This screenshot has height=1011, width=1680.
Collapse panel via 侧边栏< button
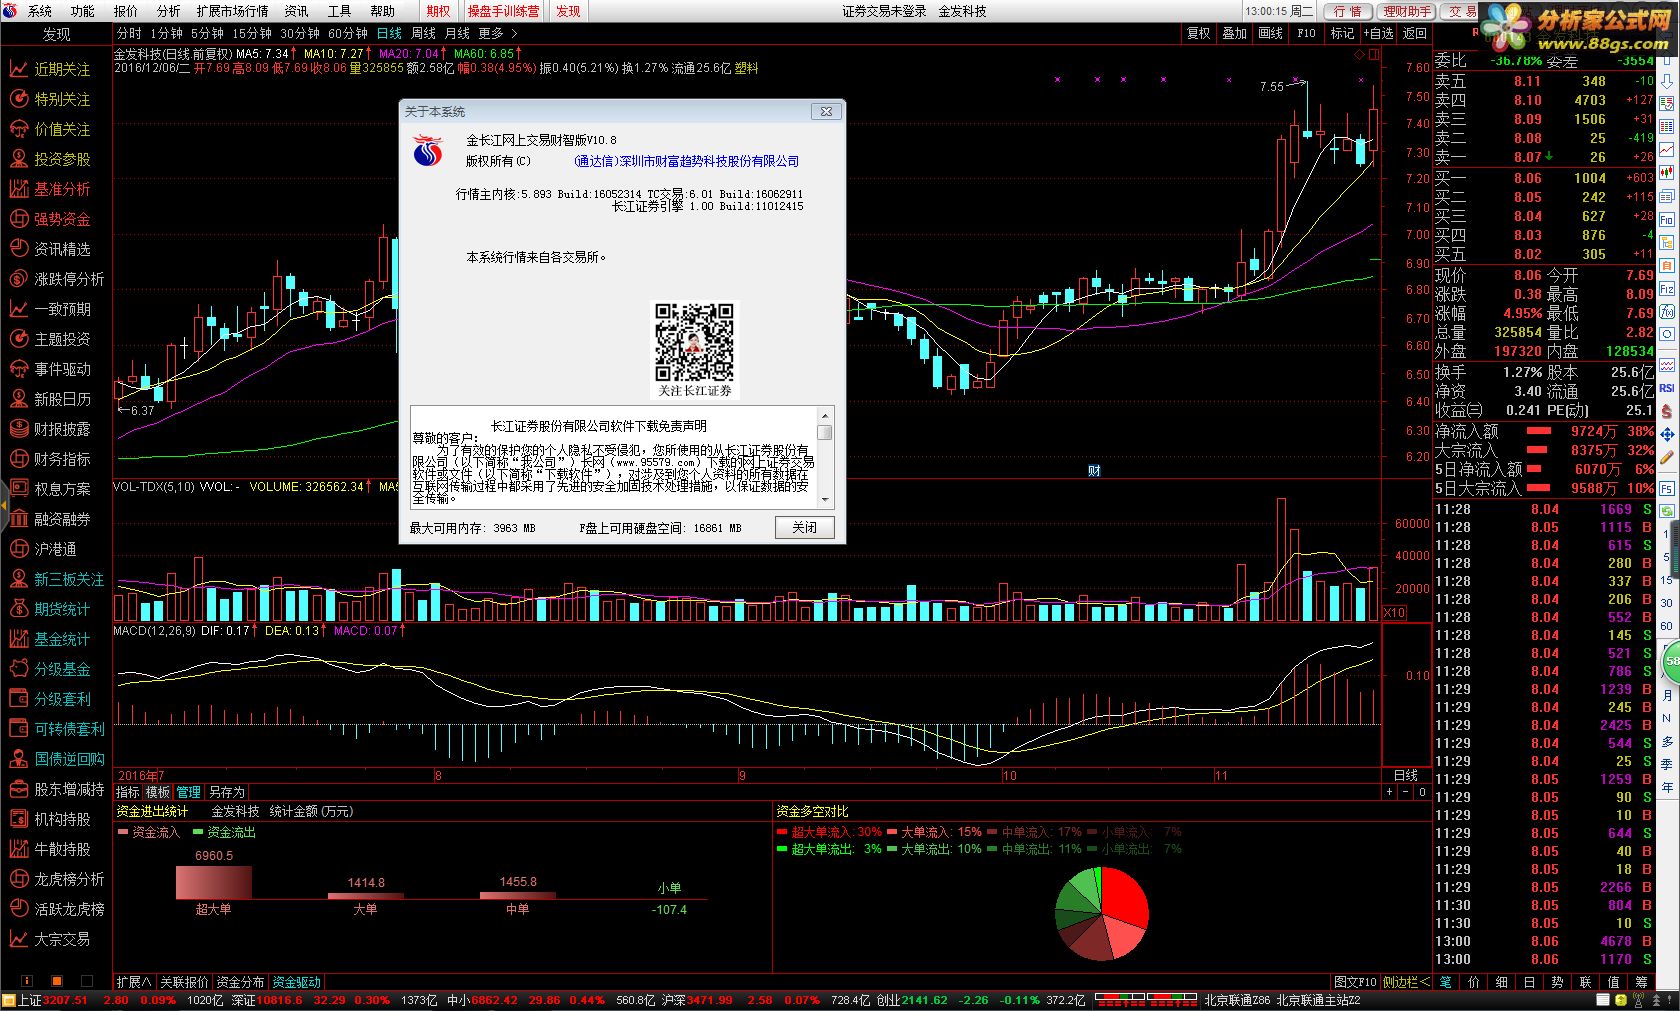[1406, 982]
